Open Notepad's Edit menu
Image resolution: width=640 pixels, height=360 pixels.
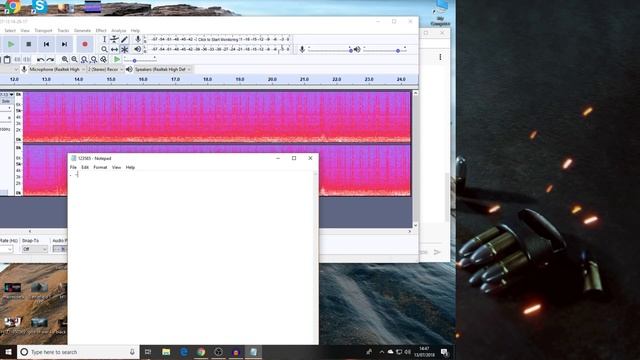point(85,167)
